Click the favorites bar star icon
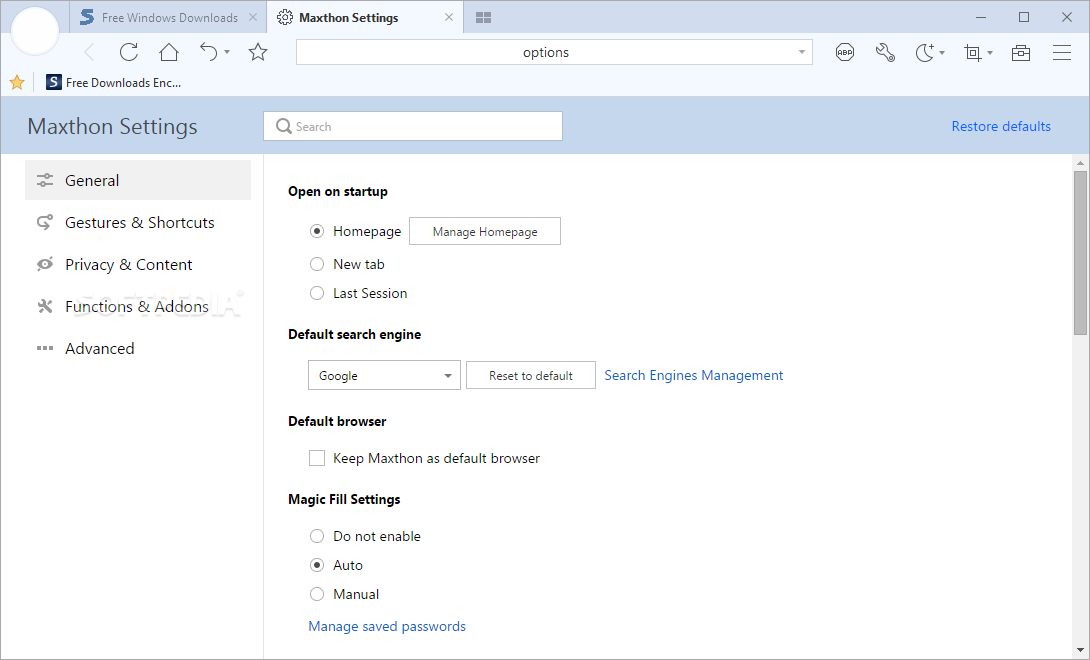Viewport: 1090px width, 660px height. 17,83
